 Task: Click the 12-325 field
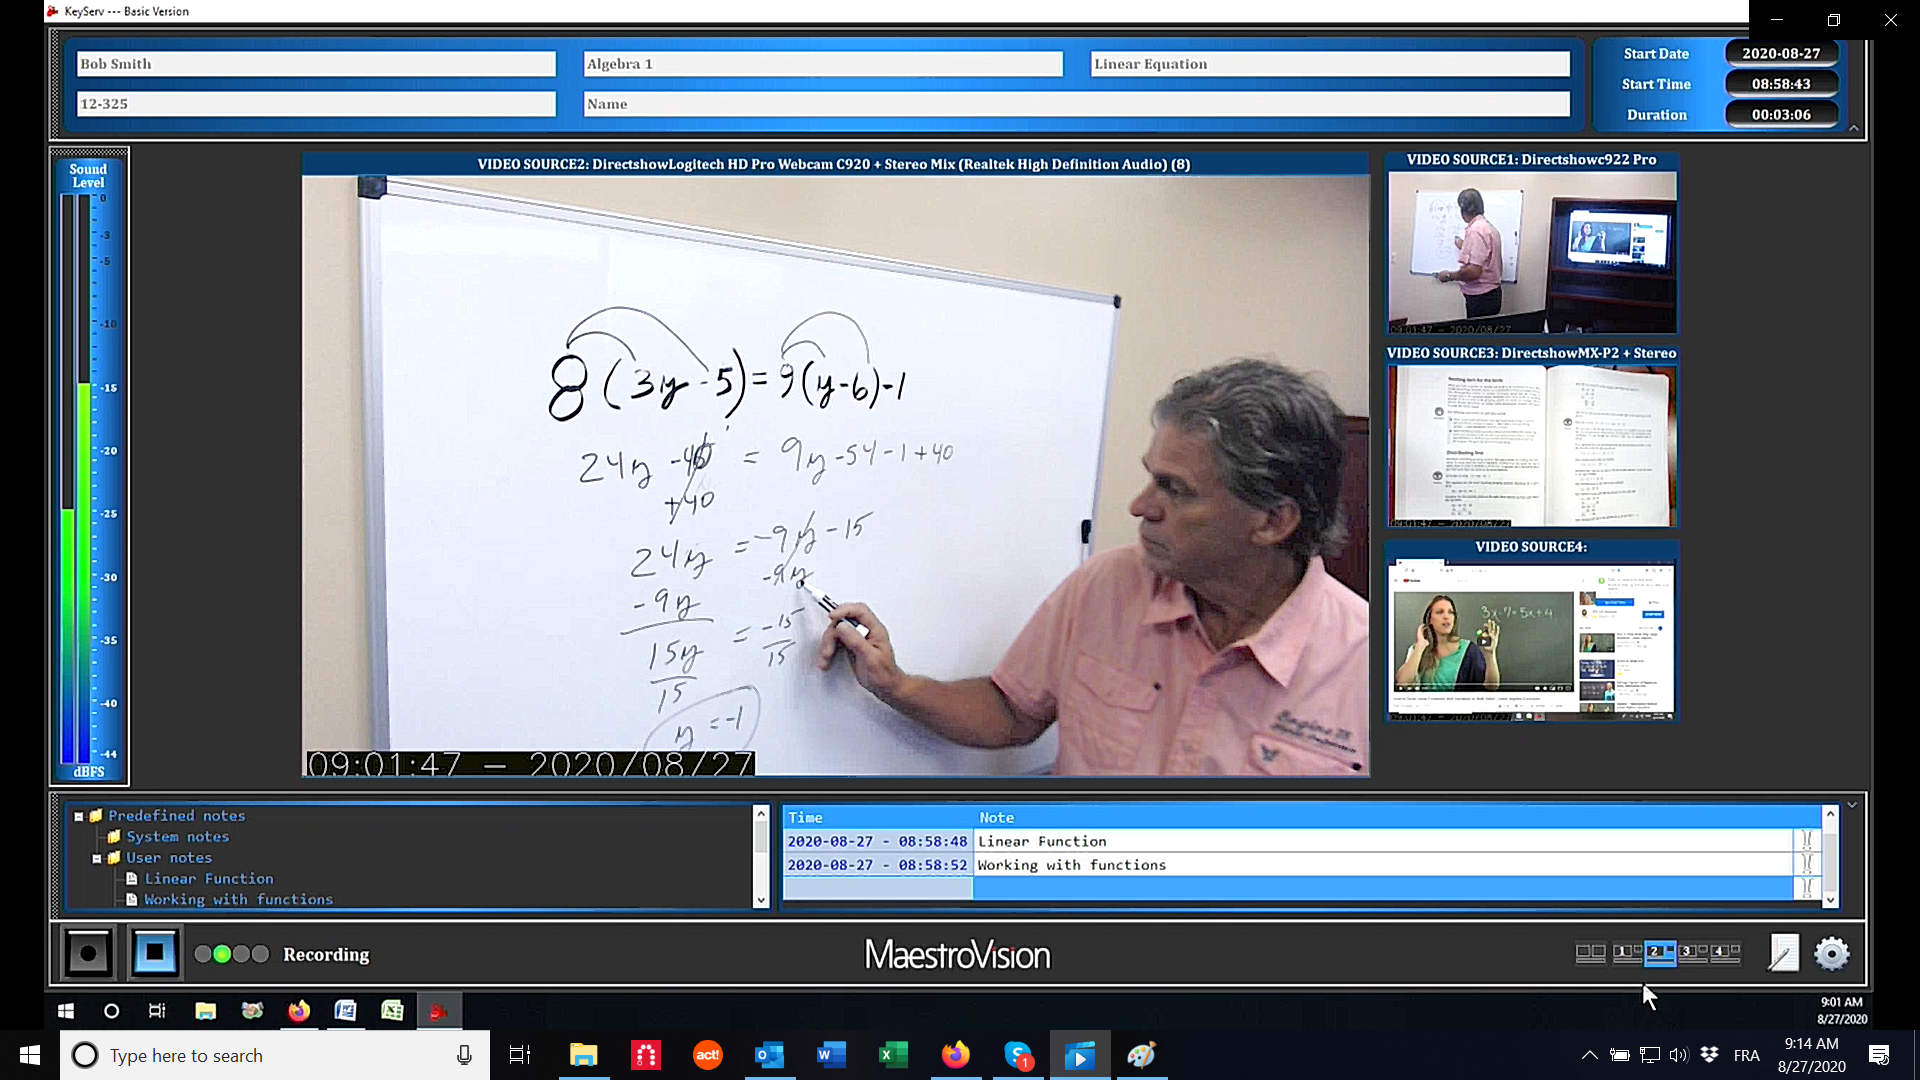click(x=316, y=104)
